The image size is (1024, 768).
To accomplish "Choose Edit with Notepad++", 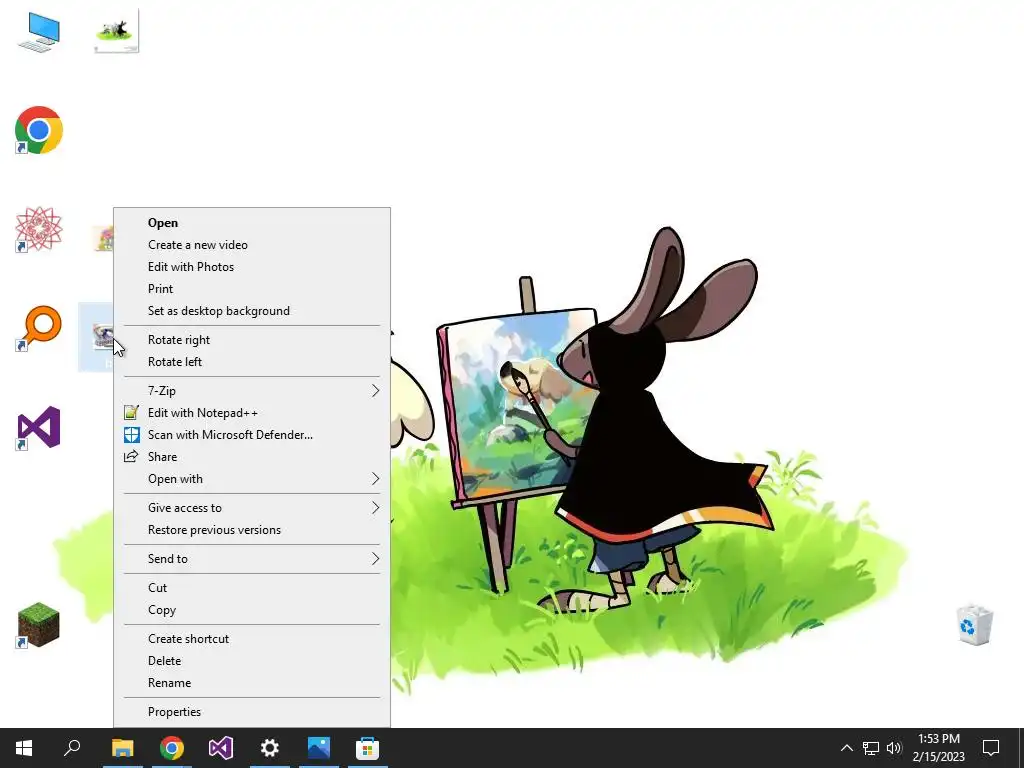I will point(251,413).
